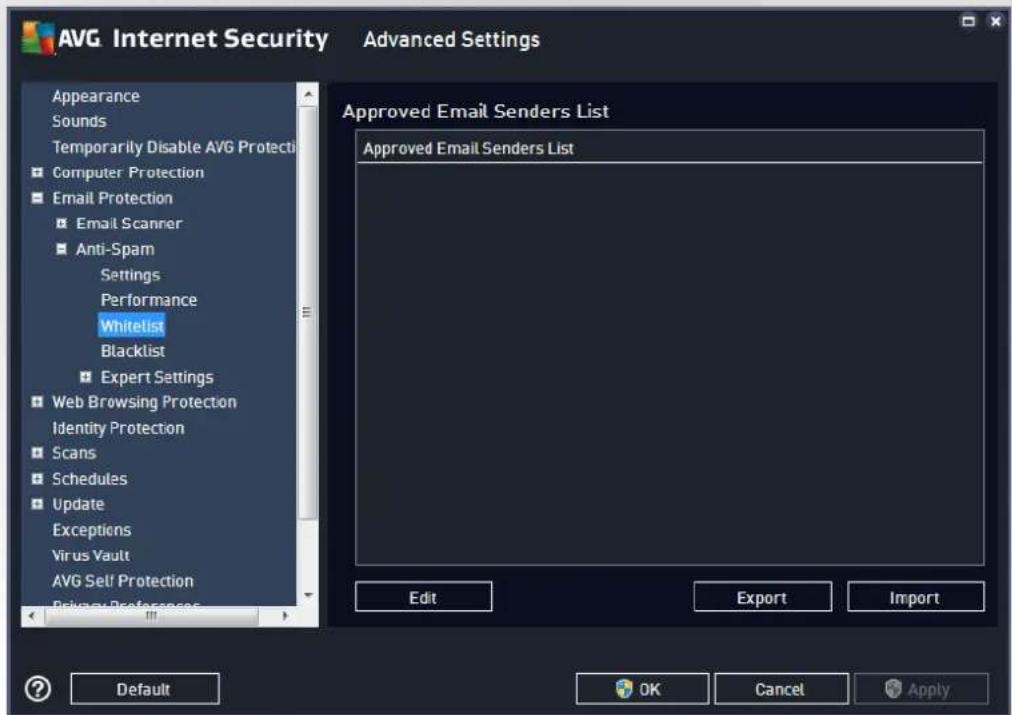Image resolution: width=1012 pixels, height=715 pixels.
Task: Collapse the Anti-Spam node
Action: coord(61,249)
